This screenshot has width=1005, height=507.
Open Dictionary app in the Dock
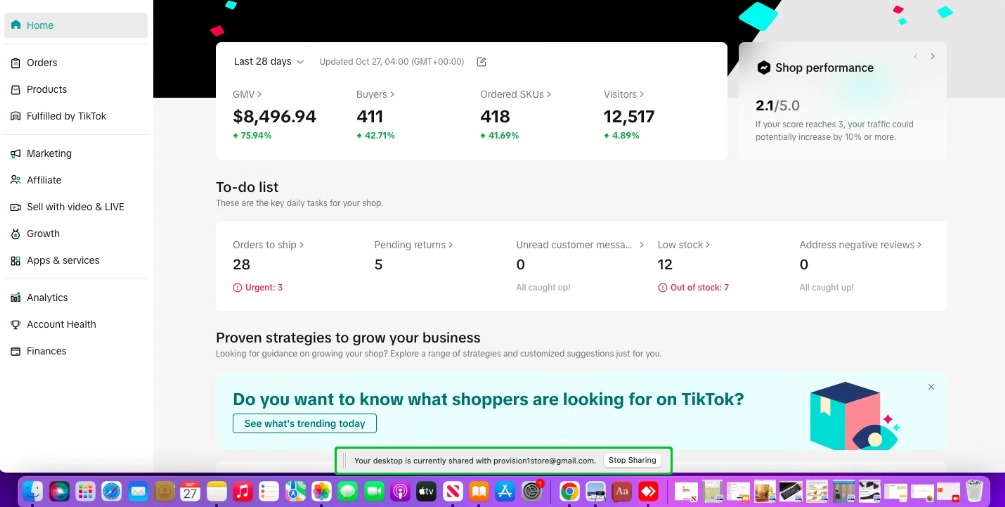click(622, 492)
